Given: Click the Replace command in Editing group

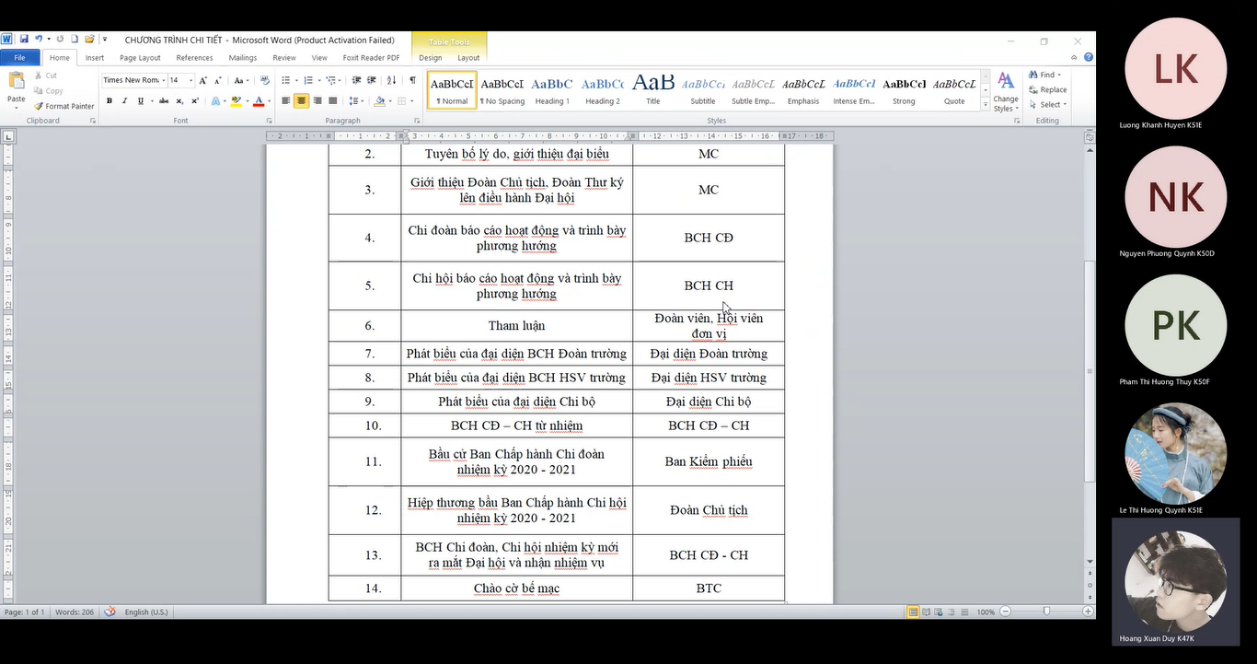Looking at the screenshot, I should click(x=1048, y=90).
